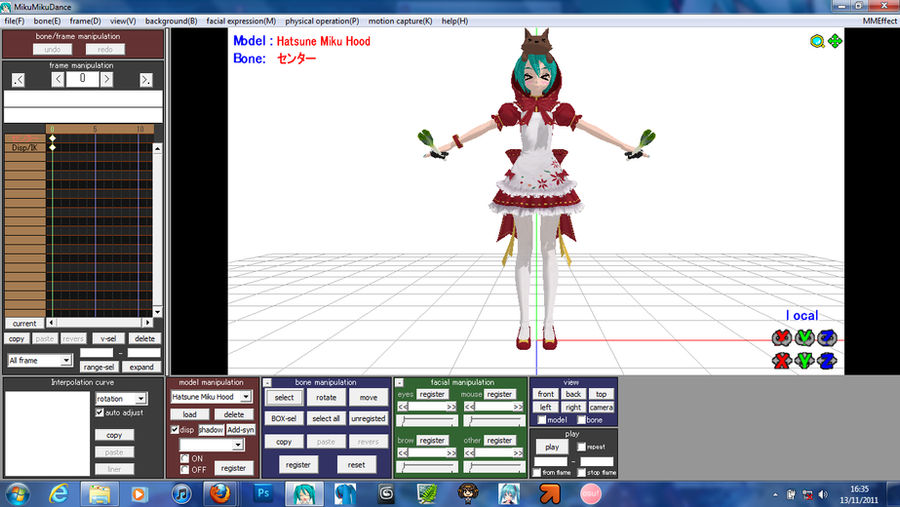
Task: Adjust the brow morph slider
Action: tap(428, 467)
